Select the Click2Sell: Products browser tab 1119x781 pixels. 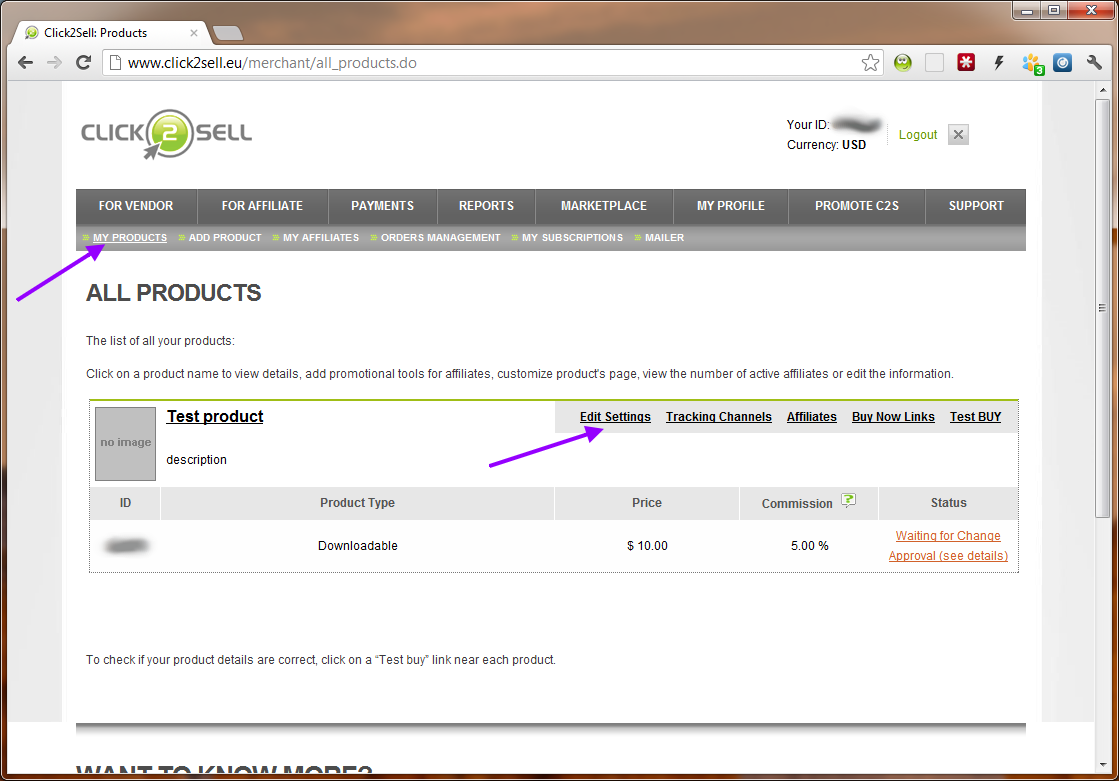pyautogui.click(x=111, y=33)
